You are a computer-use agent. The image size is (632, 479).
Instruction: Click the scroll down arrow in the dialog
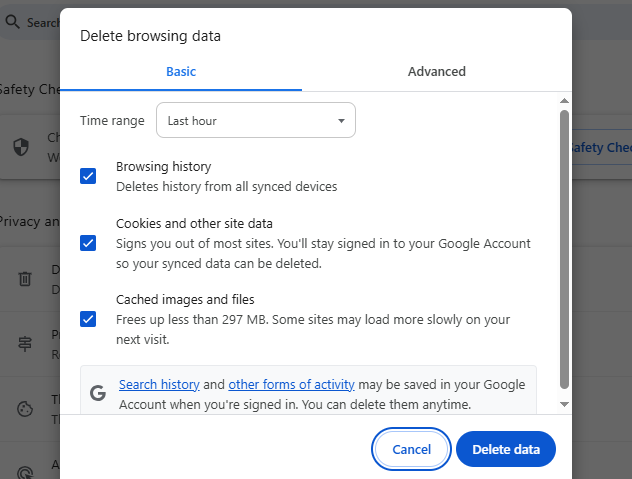click(564, 404)
